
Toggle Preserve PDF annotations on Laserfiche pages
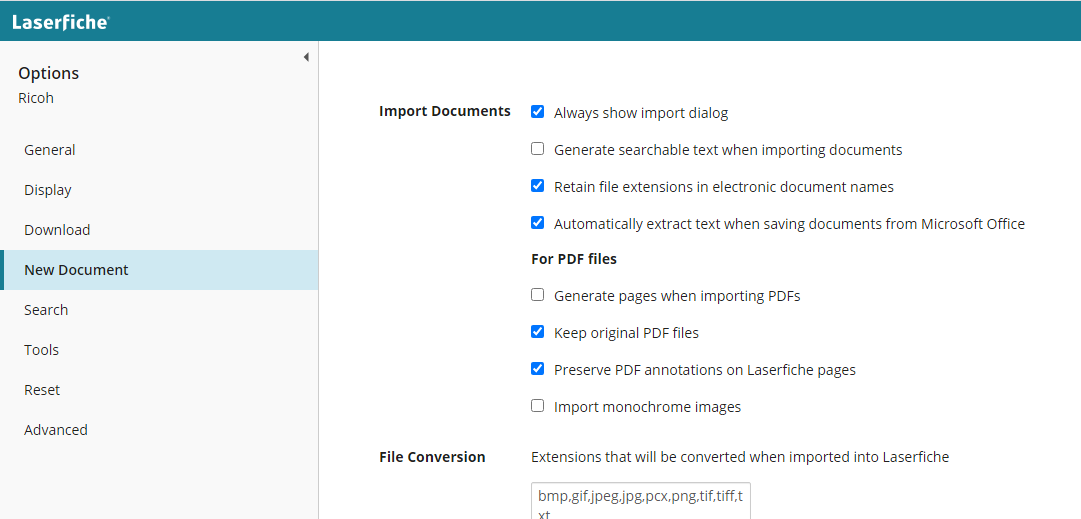coord(538,369)
